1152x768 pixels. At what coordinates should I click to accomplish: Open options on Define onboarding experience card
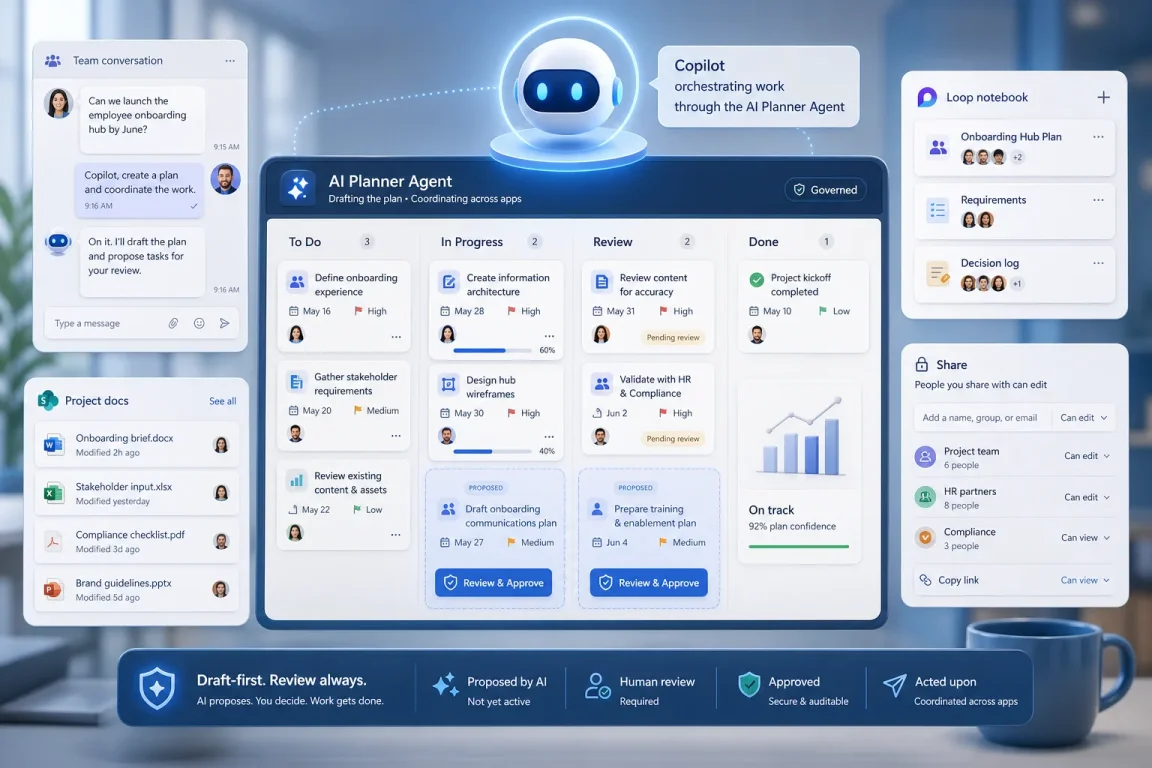click(396, 337)
